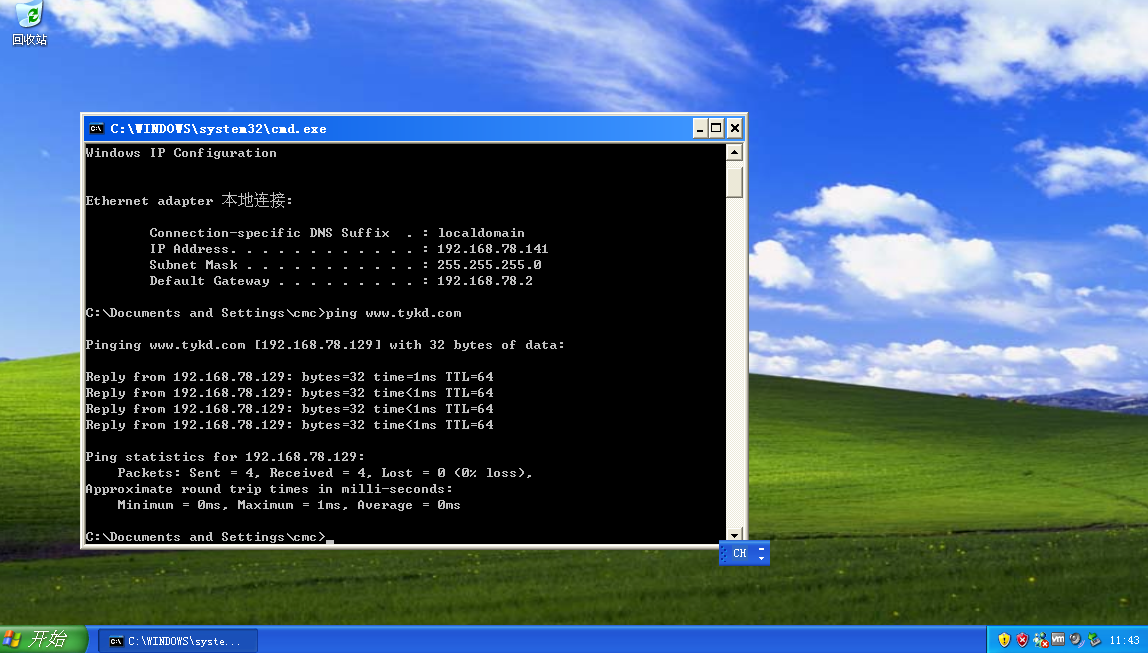Open the red shield security alert tray icon

click(1022, 640)
